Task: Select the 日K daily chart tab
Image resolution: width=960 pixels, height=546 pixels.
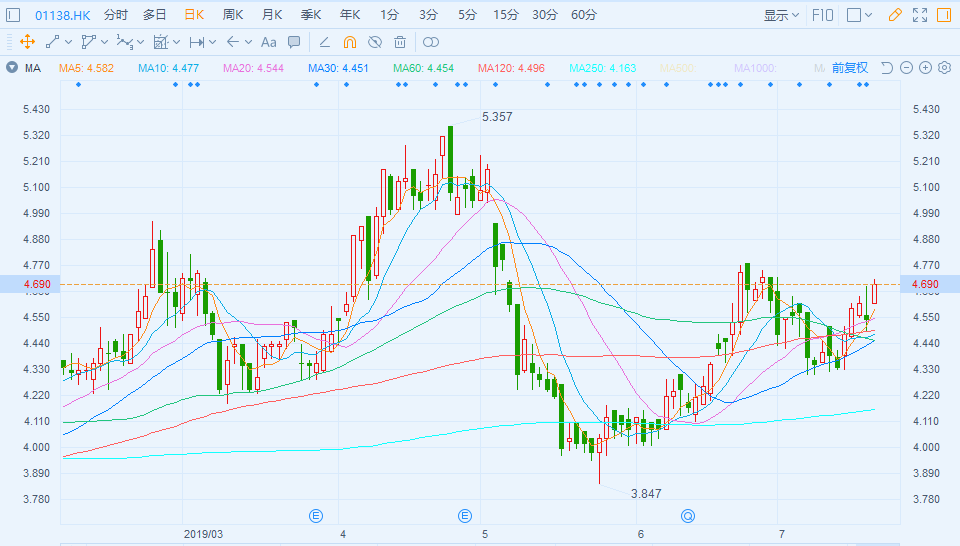Action: tap(194, 15)
